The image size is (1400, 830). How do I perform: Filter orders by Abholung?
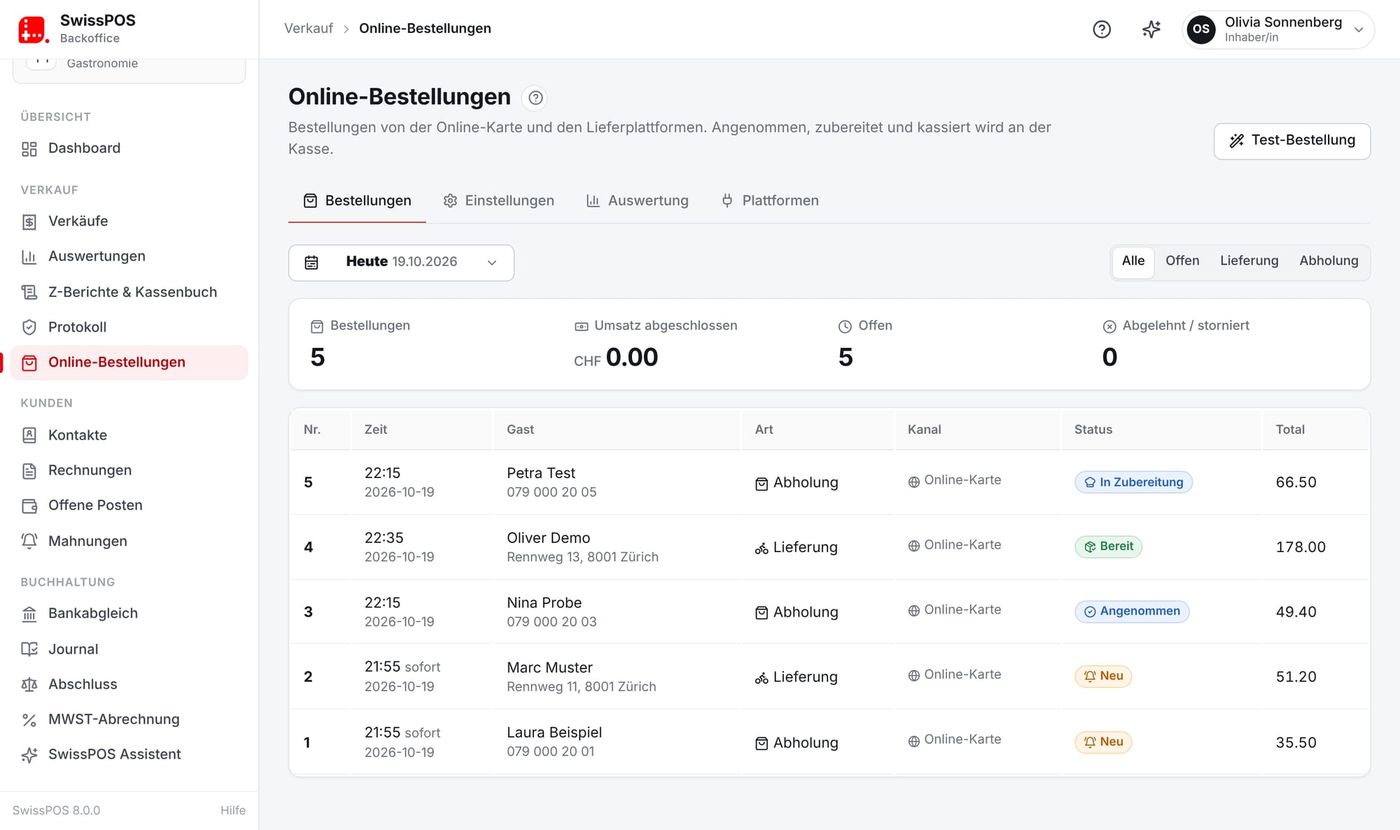pyautogui.click(x=1329, y=262)
